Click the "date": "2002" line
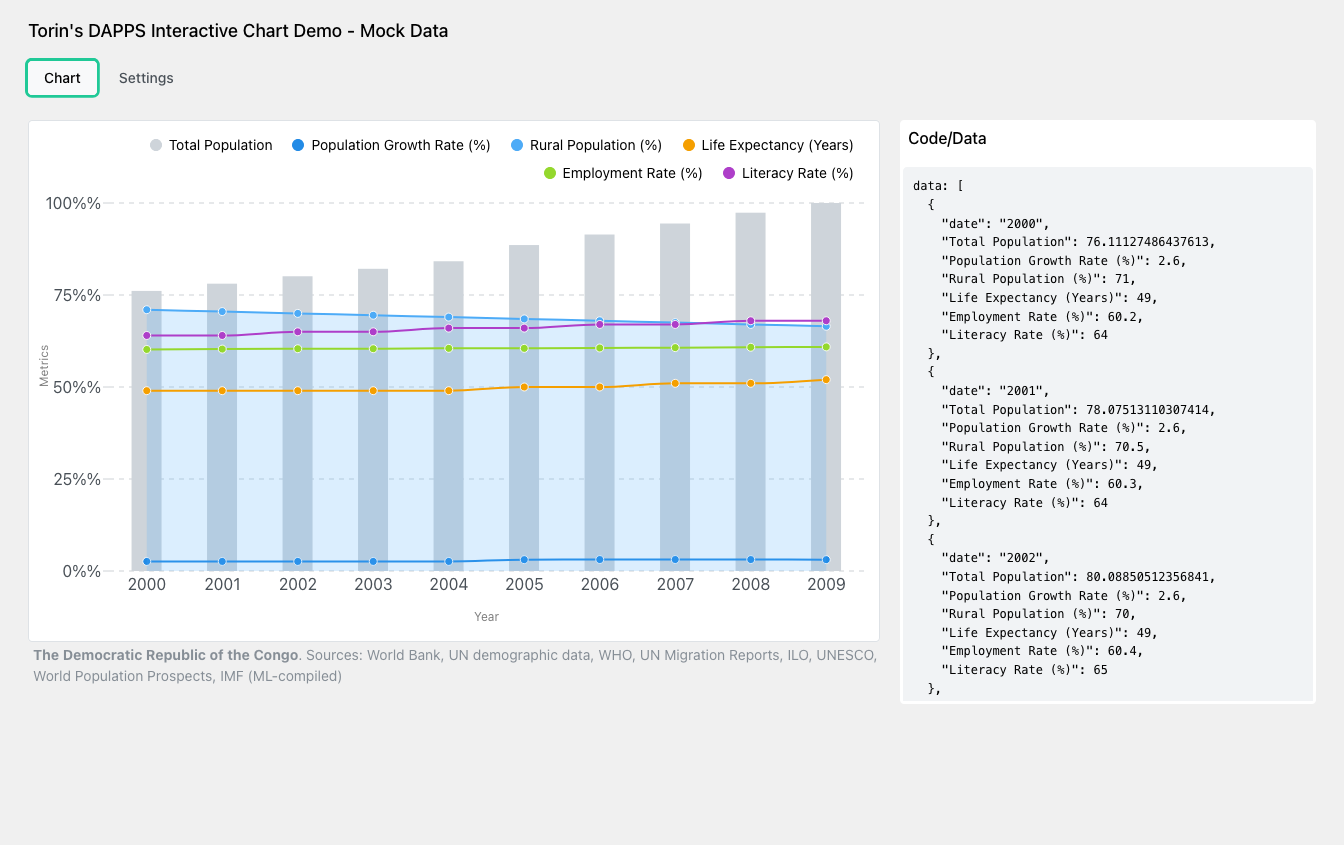The image size is (1344, 845). 995,558
